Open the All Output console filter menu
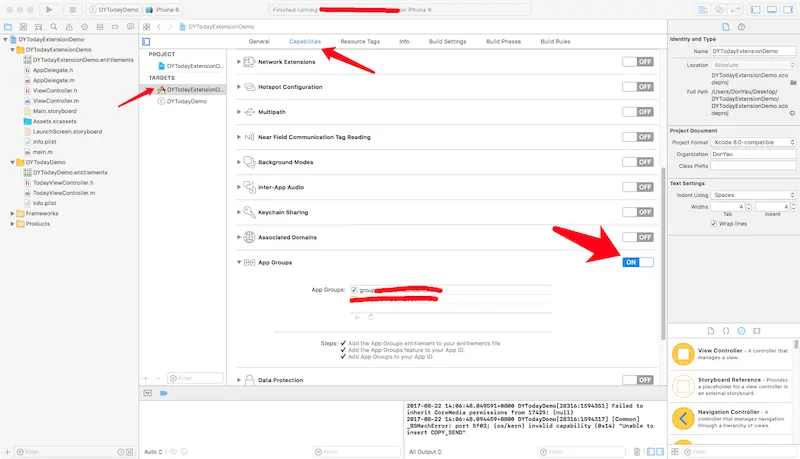The width and height of the screenshot is (800, 459). (x=425, y=452)
